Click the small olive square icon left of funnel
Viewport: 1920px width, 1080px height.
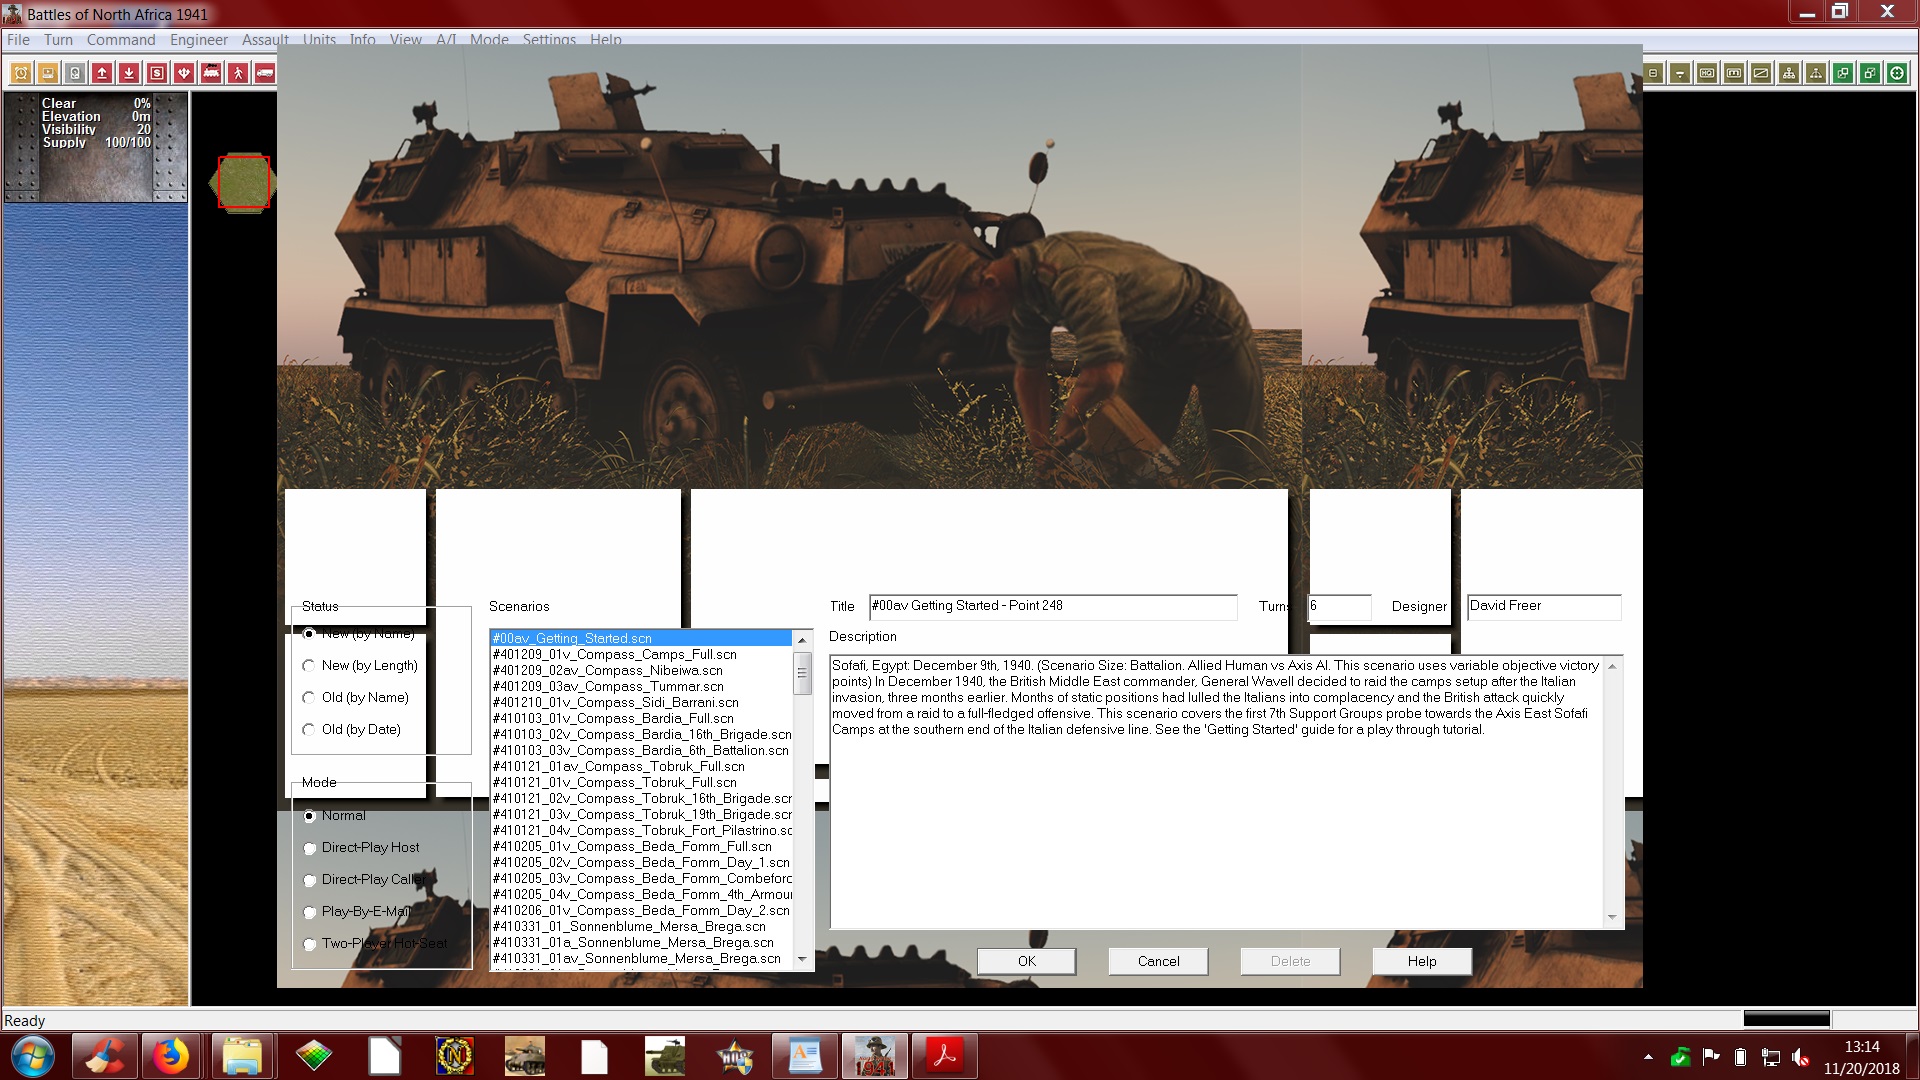[x=1653, y=73]
